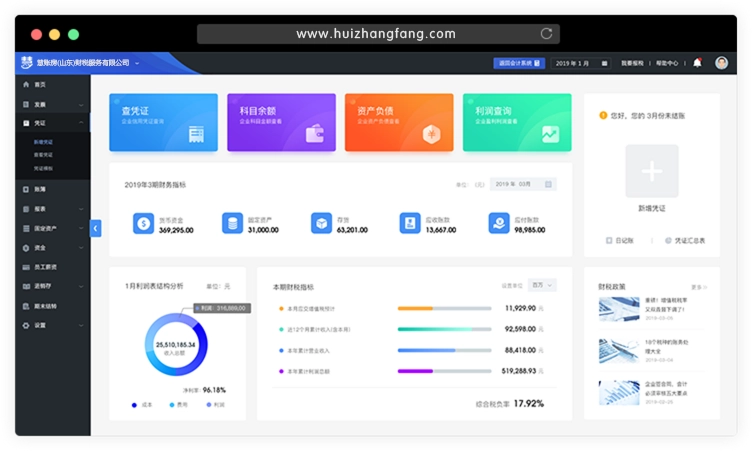Click the 应付账款 hand icon
This screenshot has width=752, height=451.
(499, 224)
